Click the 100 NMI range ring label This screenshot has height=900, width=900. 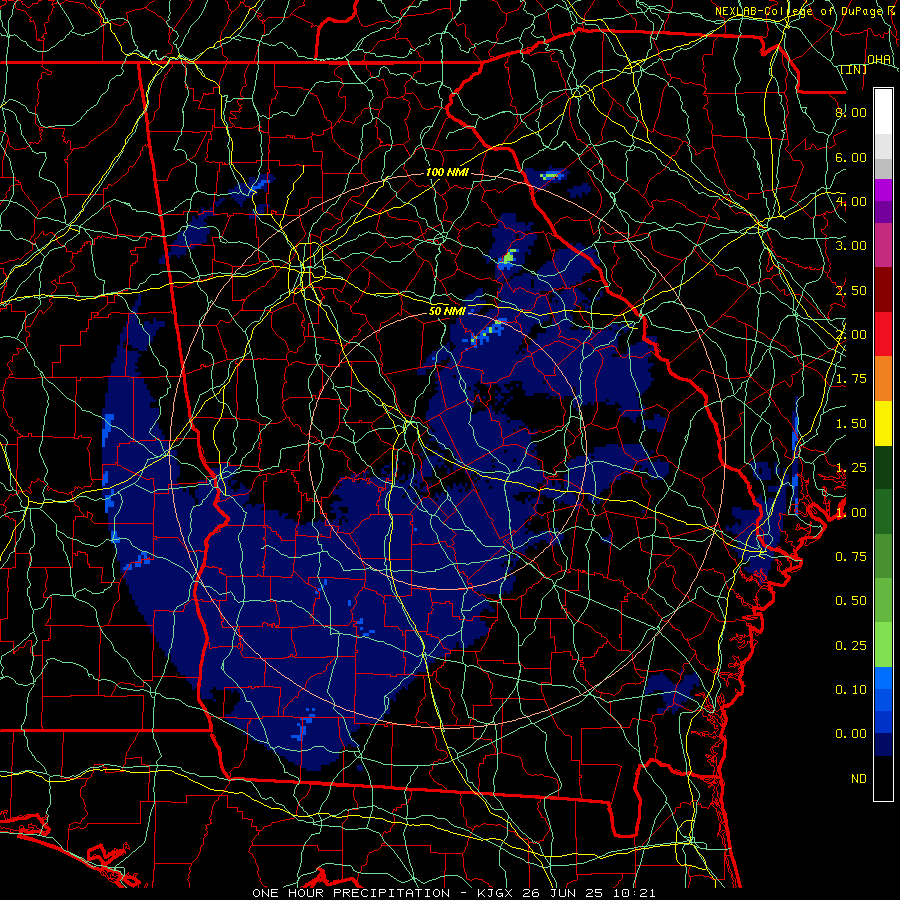[447, 172]
